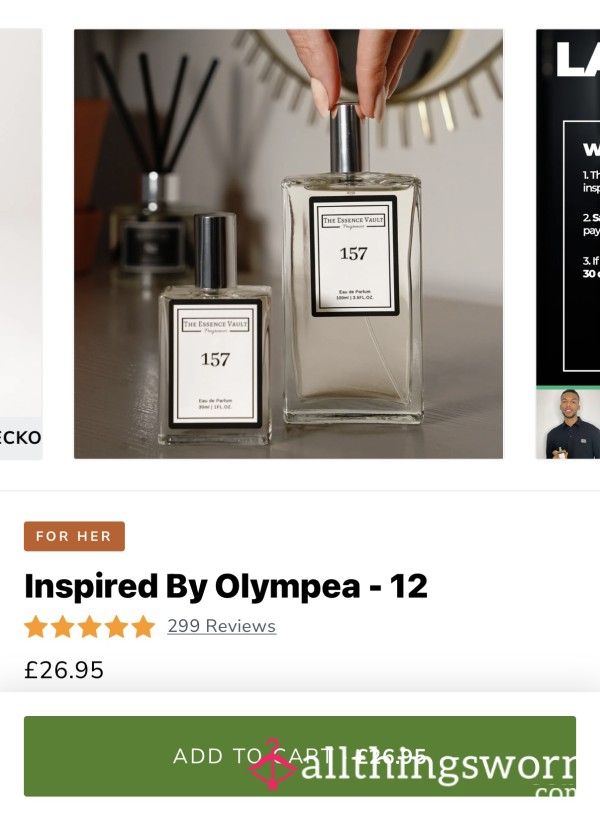Click the pink hanger watermark icon
Image resolution: width=600 pixels, height=819 pixels.
click(272, 764)
